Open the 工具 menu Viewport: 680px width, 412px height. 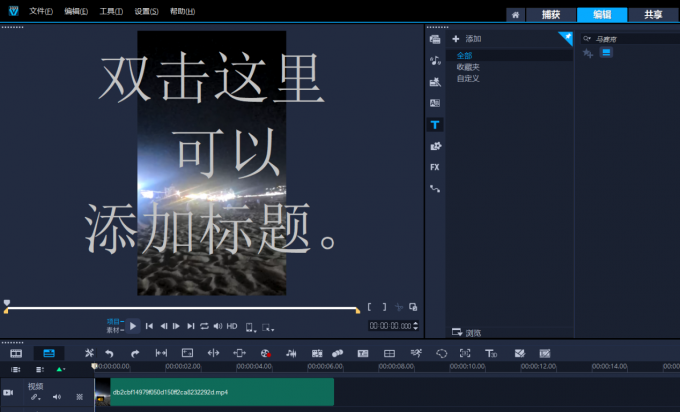[x=111, y=11]
